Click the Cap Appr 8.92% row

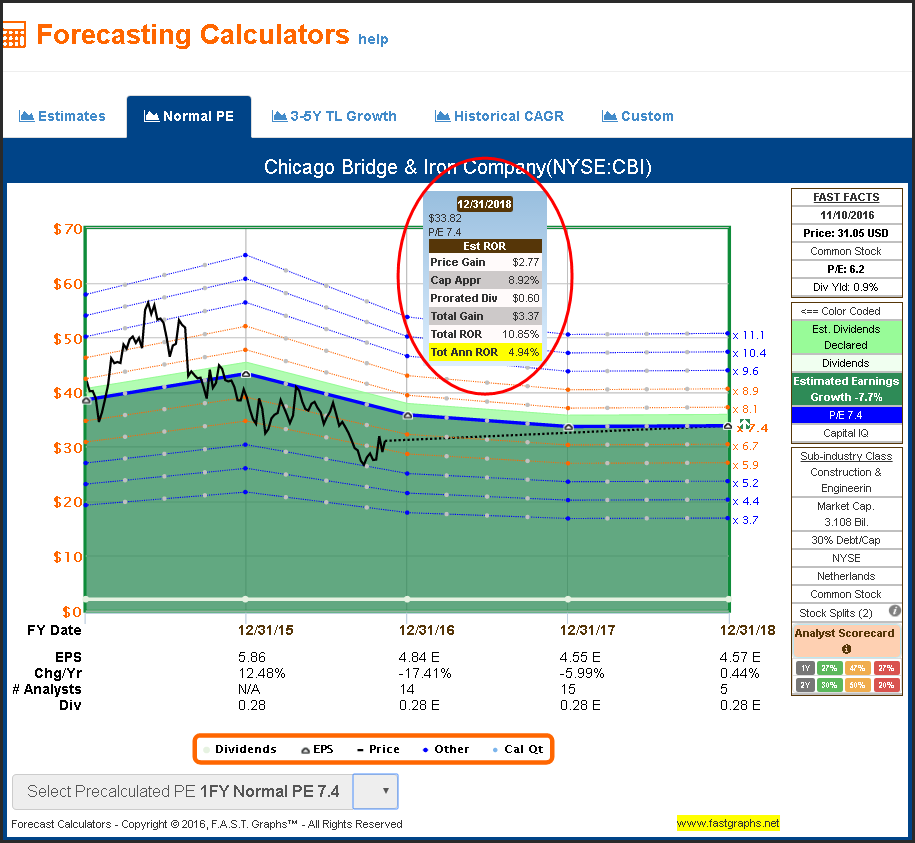tap(485, 280)
